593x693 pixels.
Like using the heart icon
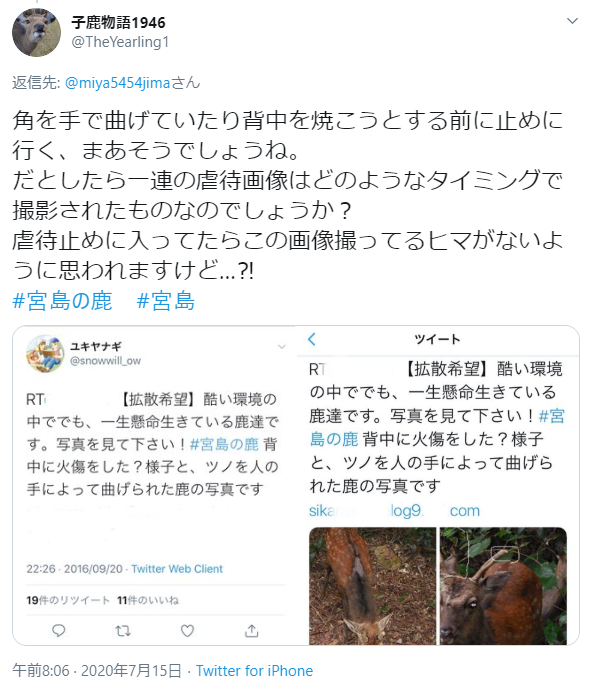(187, 630)
